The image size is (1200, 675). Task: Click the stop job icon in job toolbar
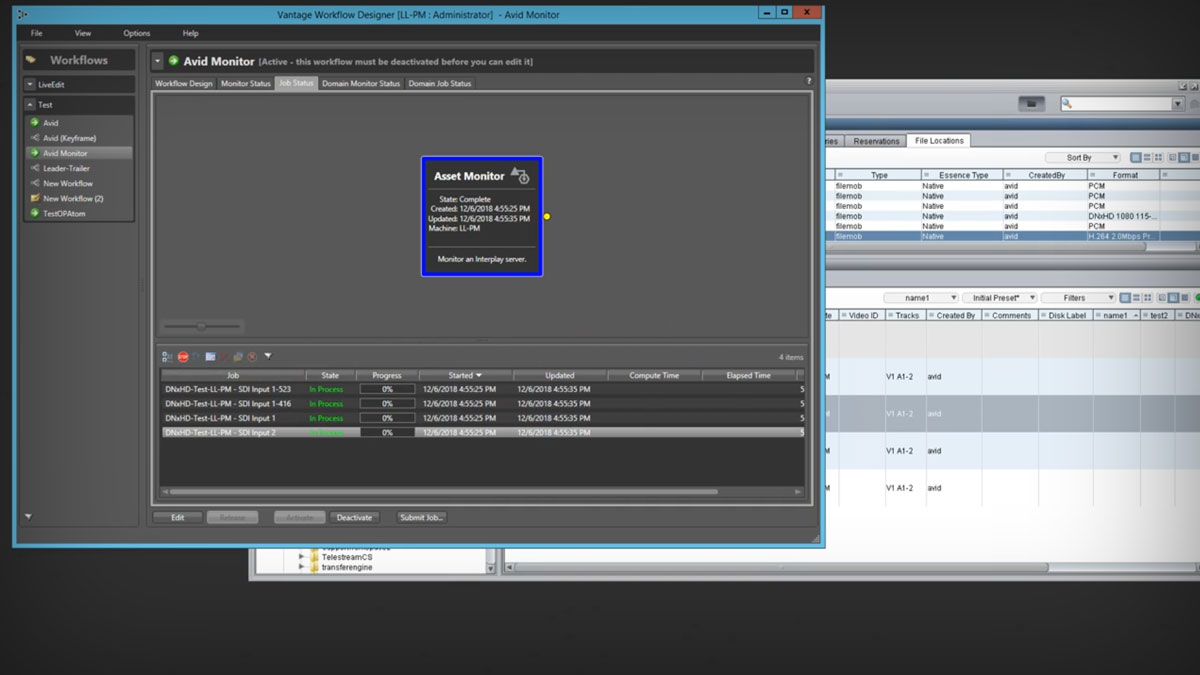pyautogui.click(x=183, y=356)
